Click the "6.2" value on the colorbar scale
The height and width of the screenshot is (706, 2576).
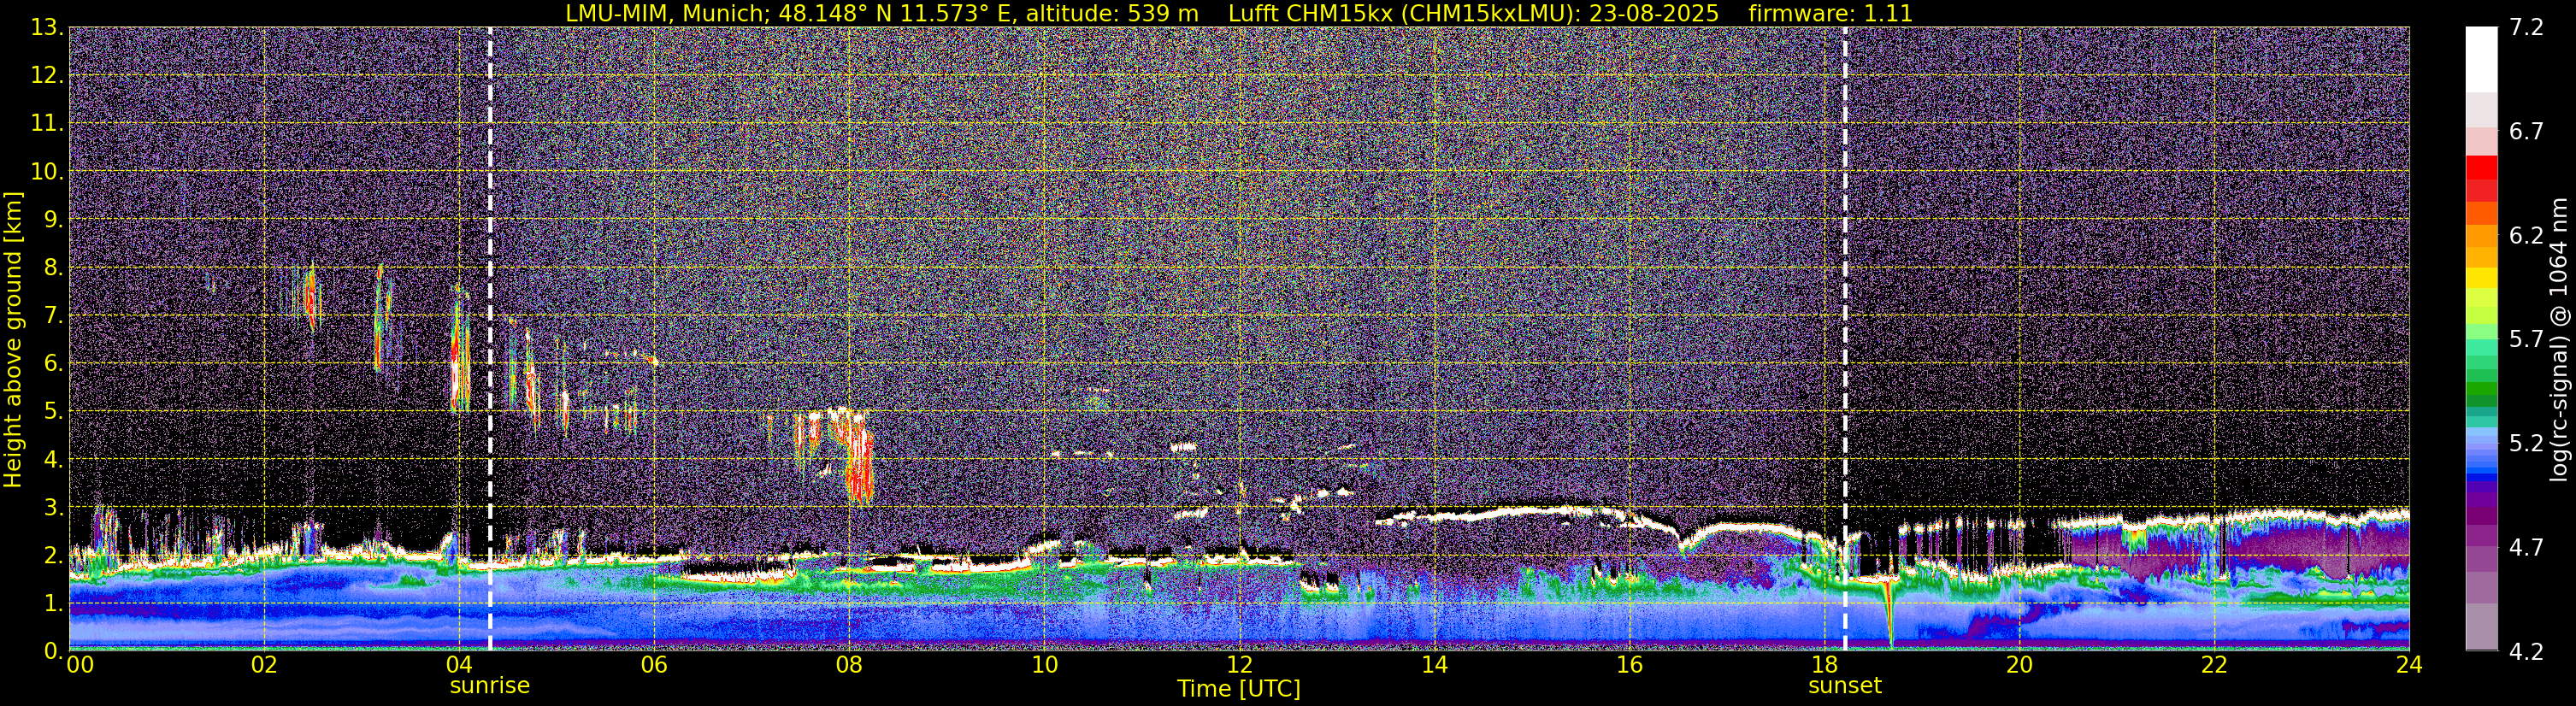click(x=2527, y=235)
